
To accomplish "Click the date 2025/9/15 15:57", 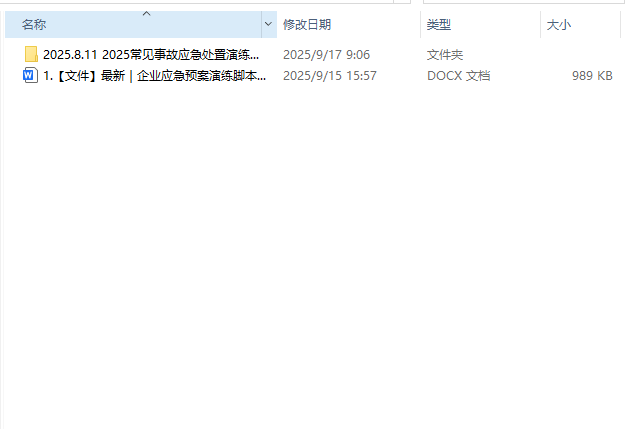I will coord(330,75).
